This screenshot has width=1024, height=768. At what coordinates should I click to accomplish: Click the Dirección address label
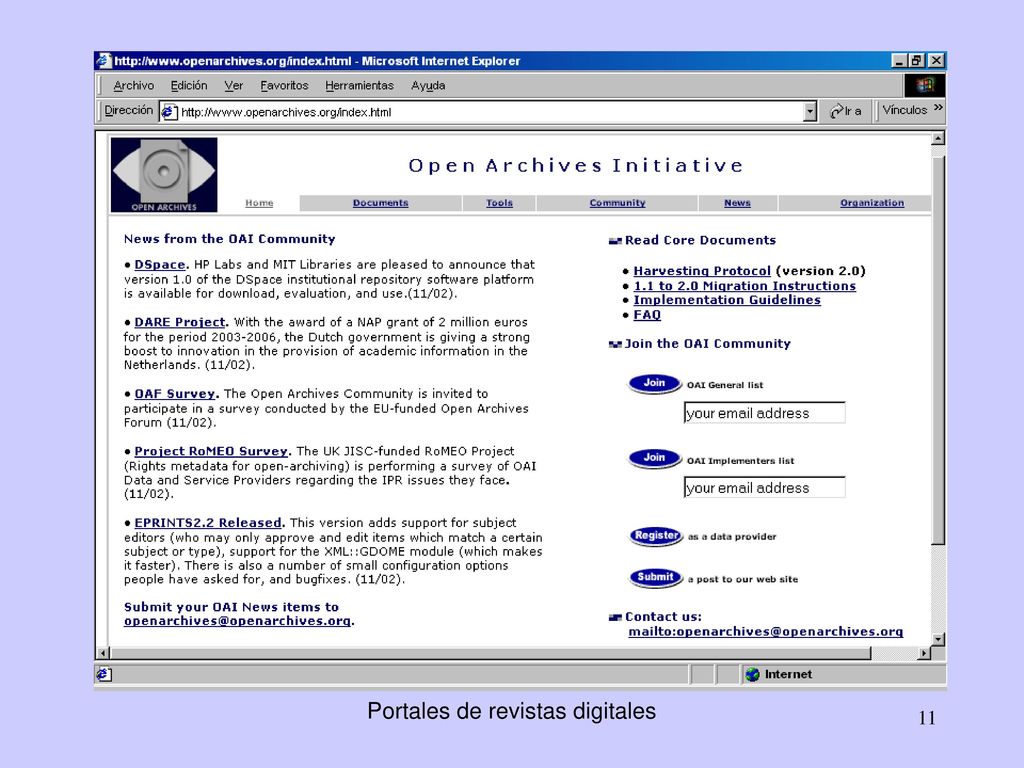tap(129, 110)
